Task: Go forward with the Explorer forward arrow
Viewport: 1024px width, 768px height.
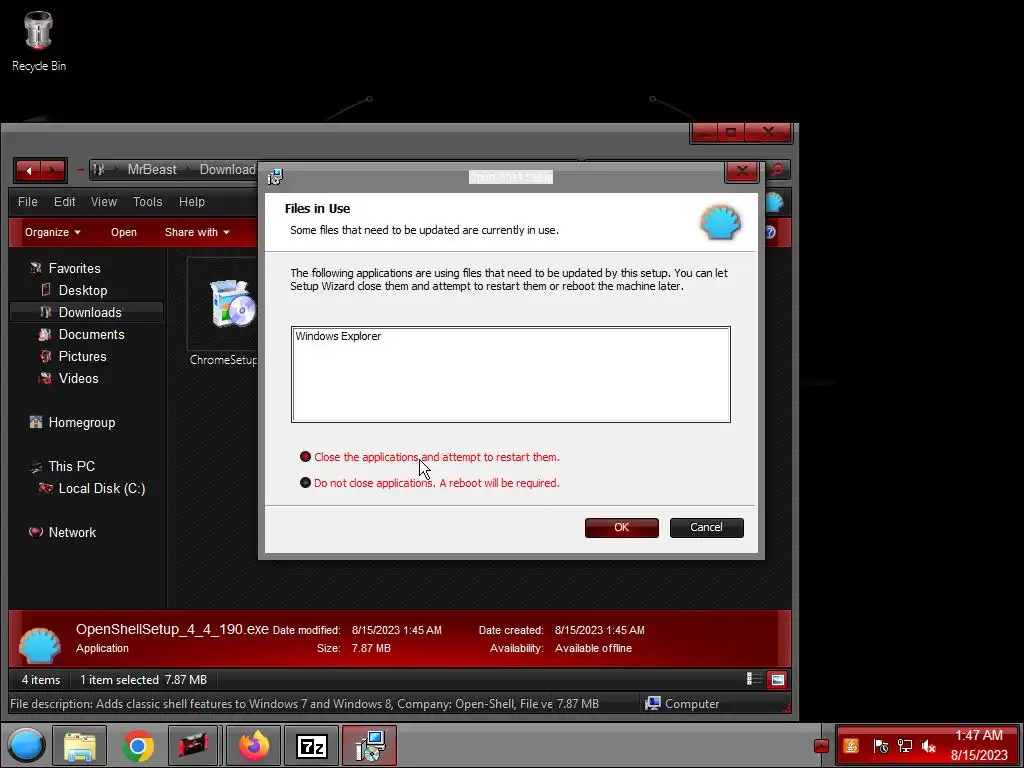Action: [x=53, y=170]
